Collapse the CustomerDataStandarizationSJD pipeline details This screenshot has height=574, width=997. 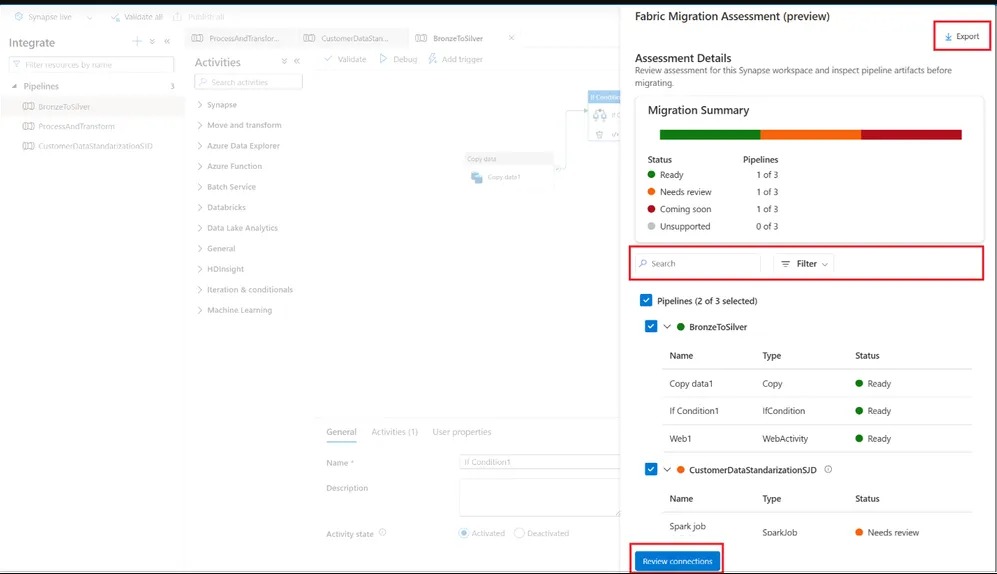(x=667, y=470)
